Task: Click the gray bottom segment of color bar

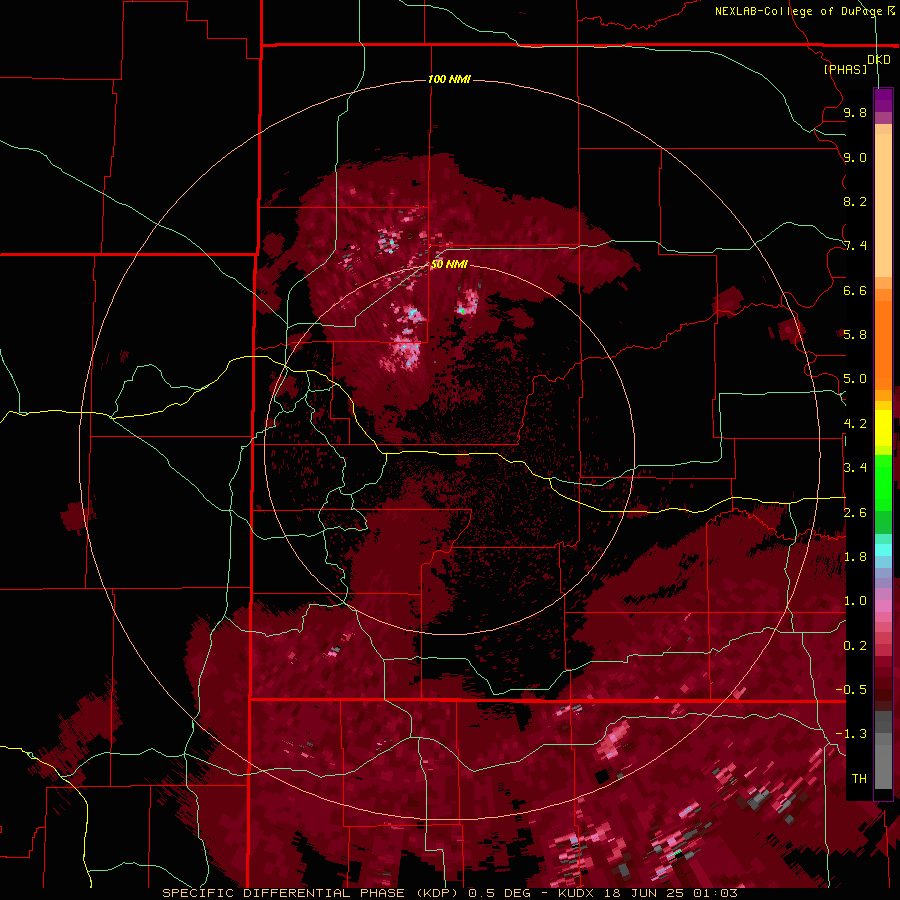Action: click(x=883, y=751)
